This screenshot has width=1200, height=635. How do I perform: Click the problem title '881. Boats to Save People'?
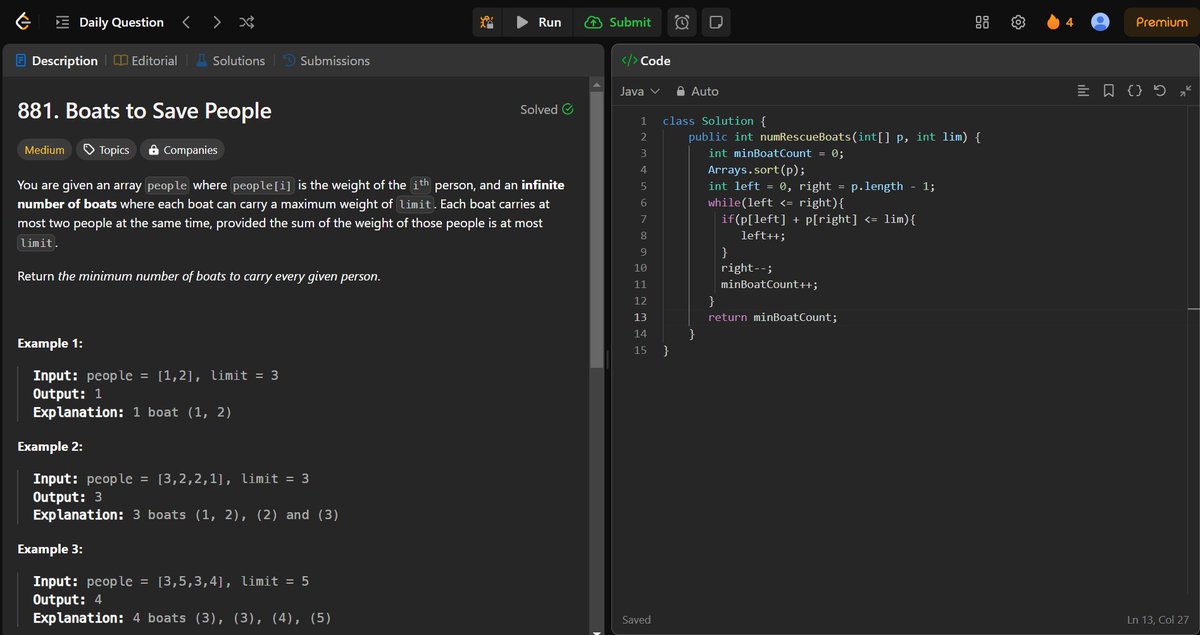pos(145,110)
